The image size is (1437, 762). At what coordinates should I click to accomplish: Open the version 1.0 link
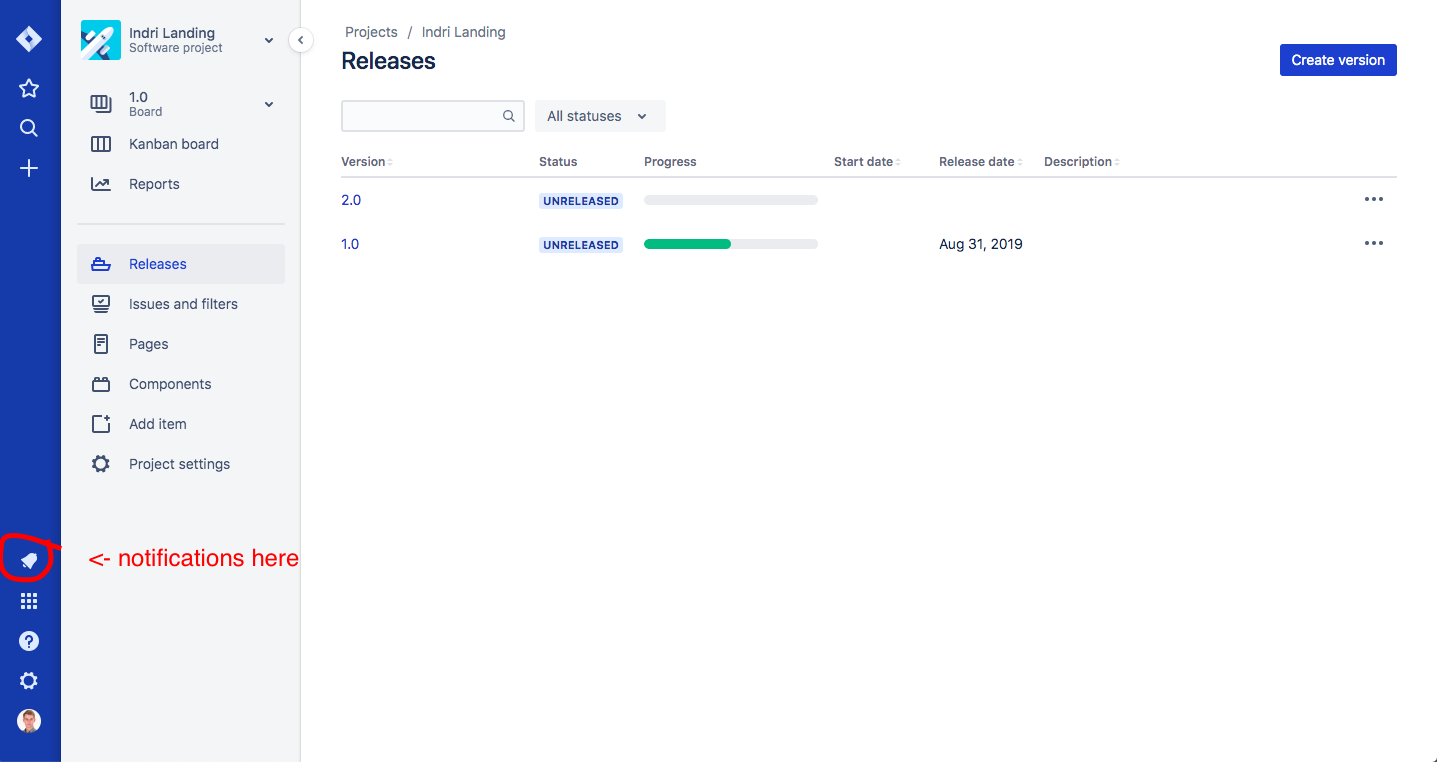coord(350,244)
